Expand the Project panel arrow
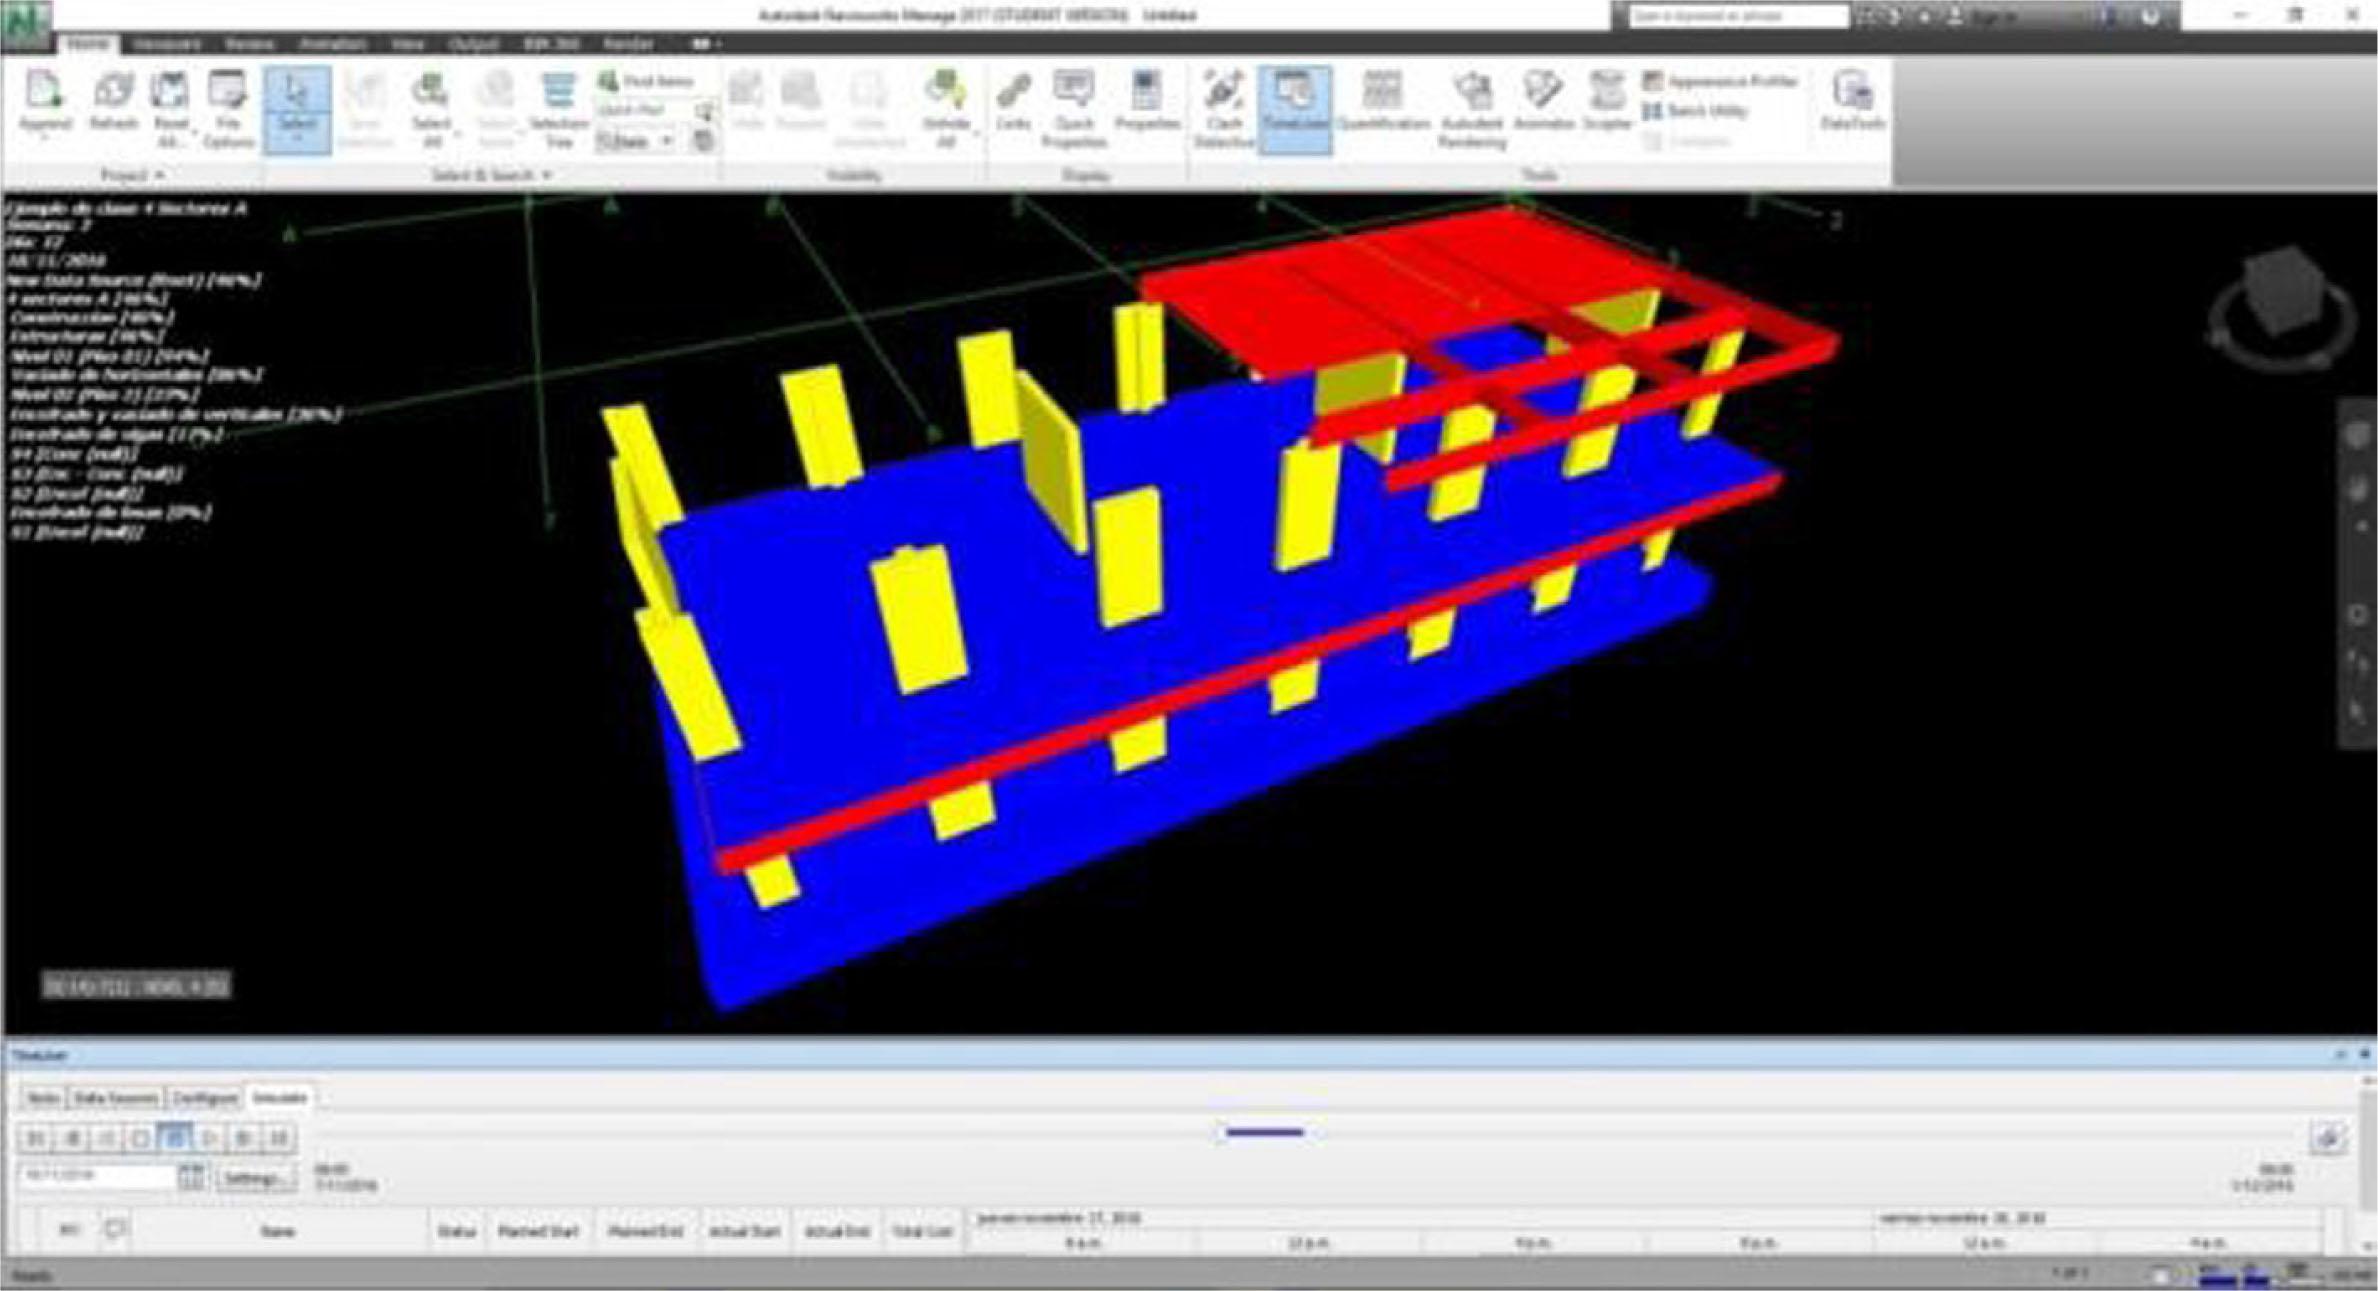2378x1291 pixels. [x=159, y=175]
